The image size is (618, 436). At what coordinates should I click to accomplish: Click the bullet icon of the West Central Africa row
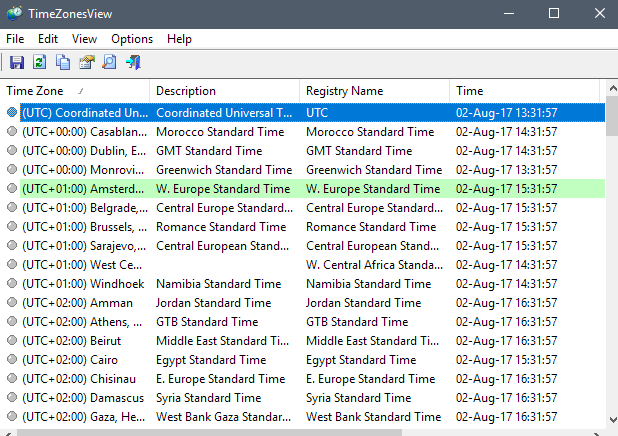click(x=12, y=264)
